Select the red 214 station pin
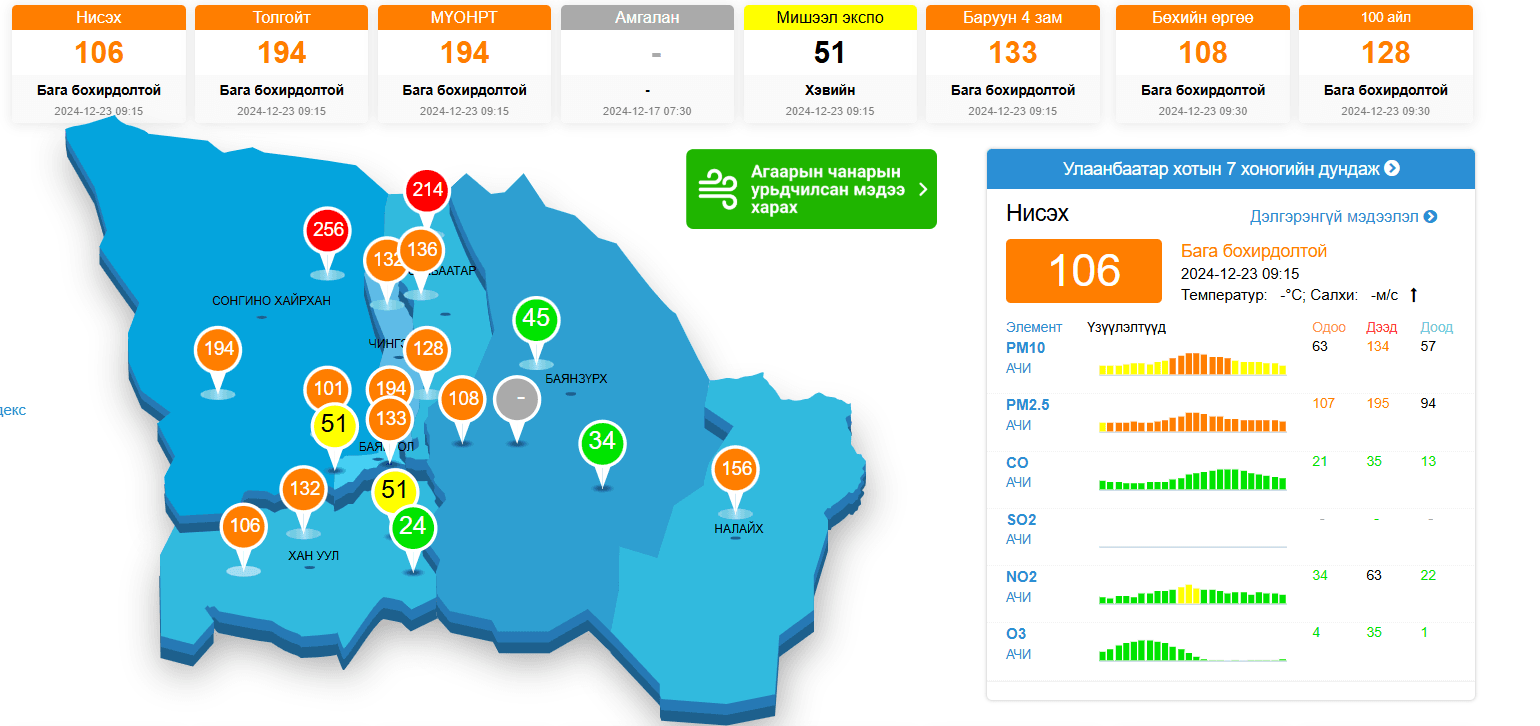 pos(428,190)
